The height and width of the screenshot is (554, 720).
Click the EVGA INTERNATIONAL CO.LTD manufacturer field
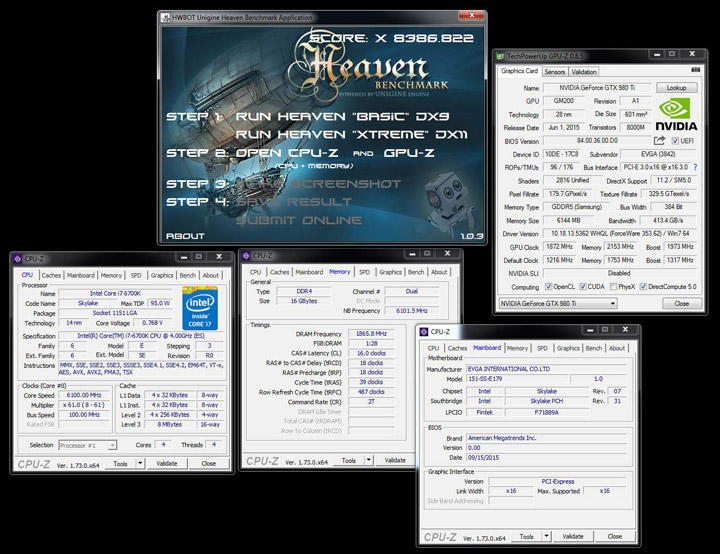click(547, 369)
